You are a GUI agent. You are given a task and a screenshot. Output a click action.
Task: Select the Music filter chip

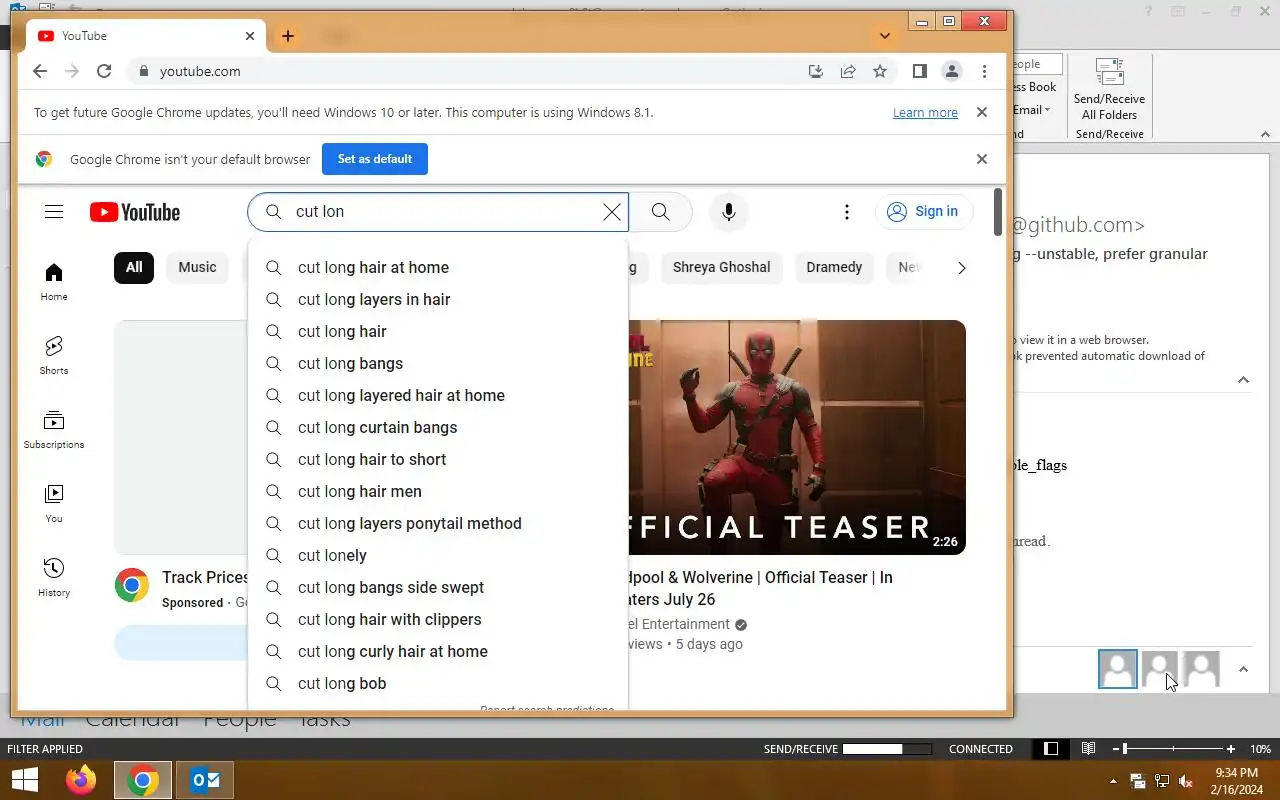click(x=197, y=267)
